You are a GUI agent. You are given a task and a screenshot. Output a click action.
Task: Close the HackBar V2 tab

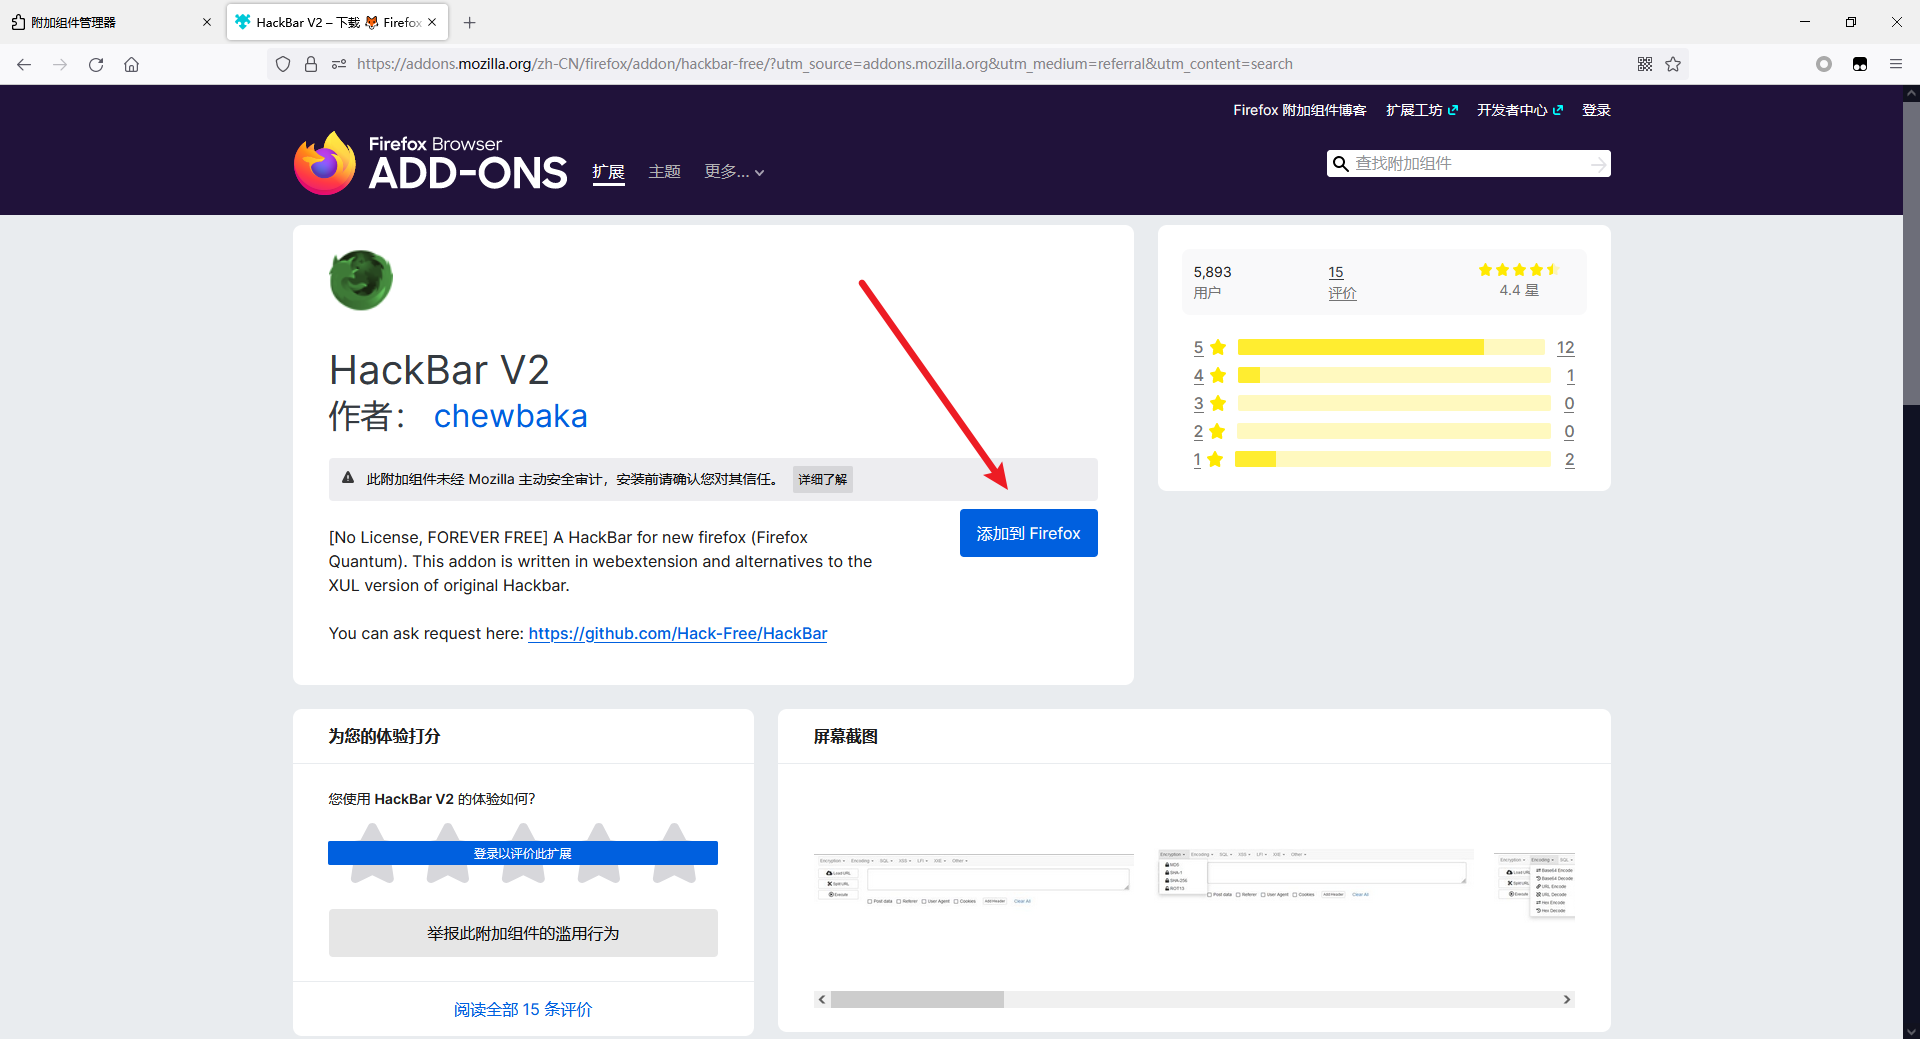(x=432, y=22)
